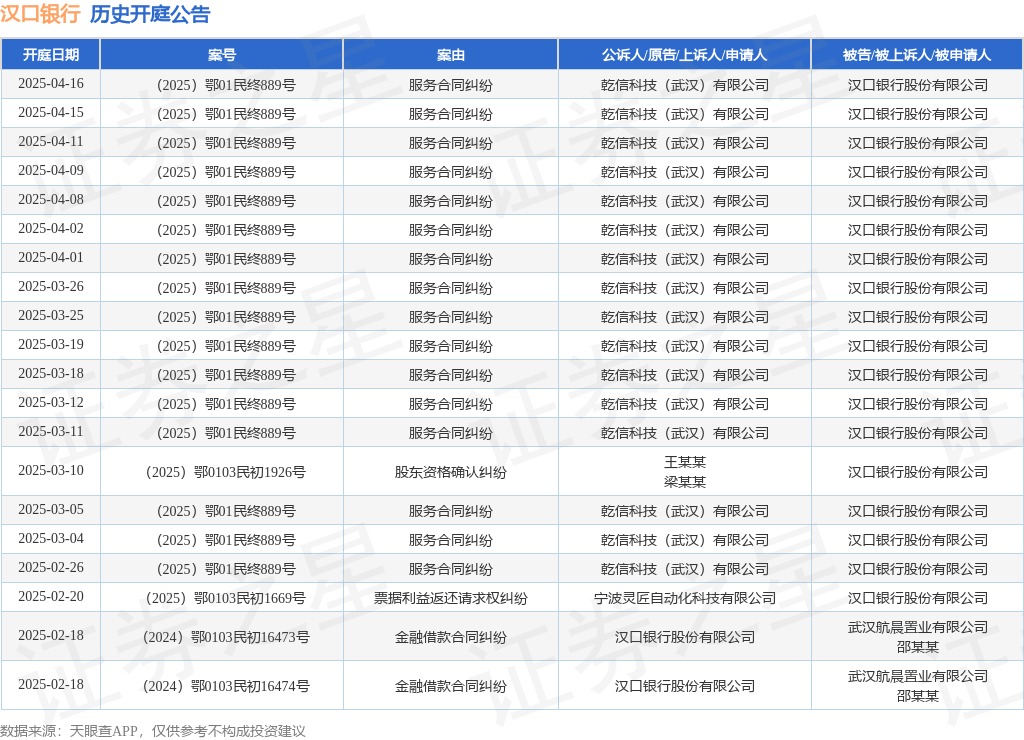The height and width of the screenshot is (740, 1024).
Task: Click plaintiff 王某某
Action: (x=684, y=462)
